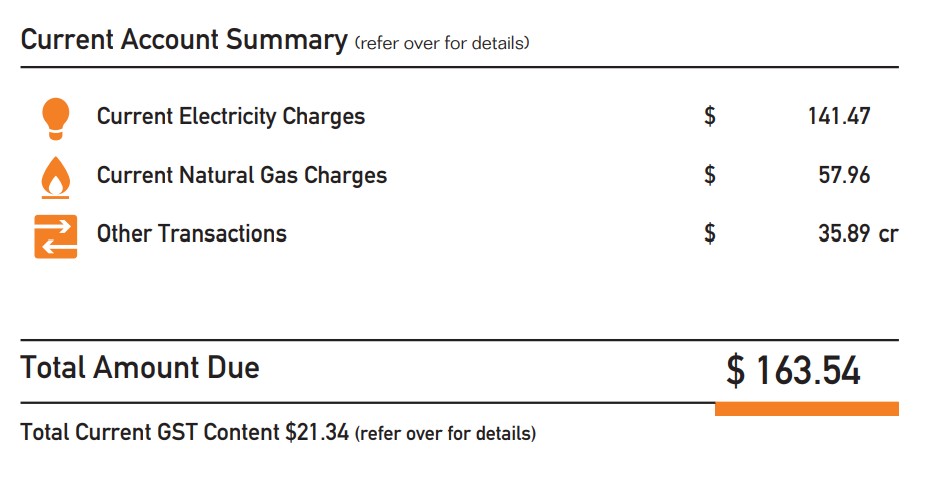Click the orange light bulb electricity icon

point(56,119)
